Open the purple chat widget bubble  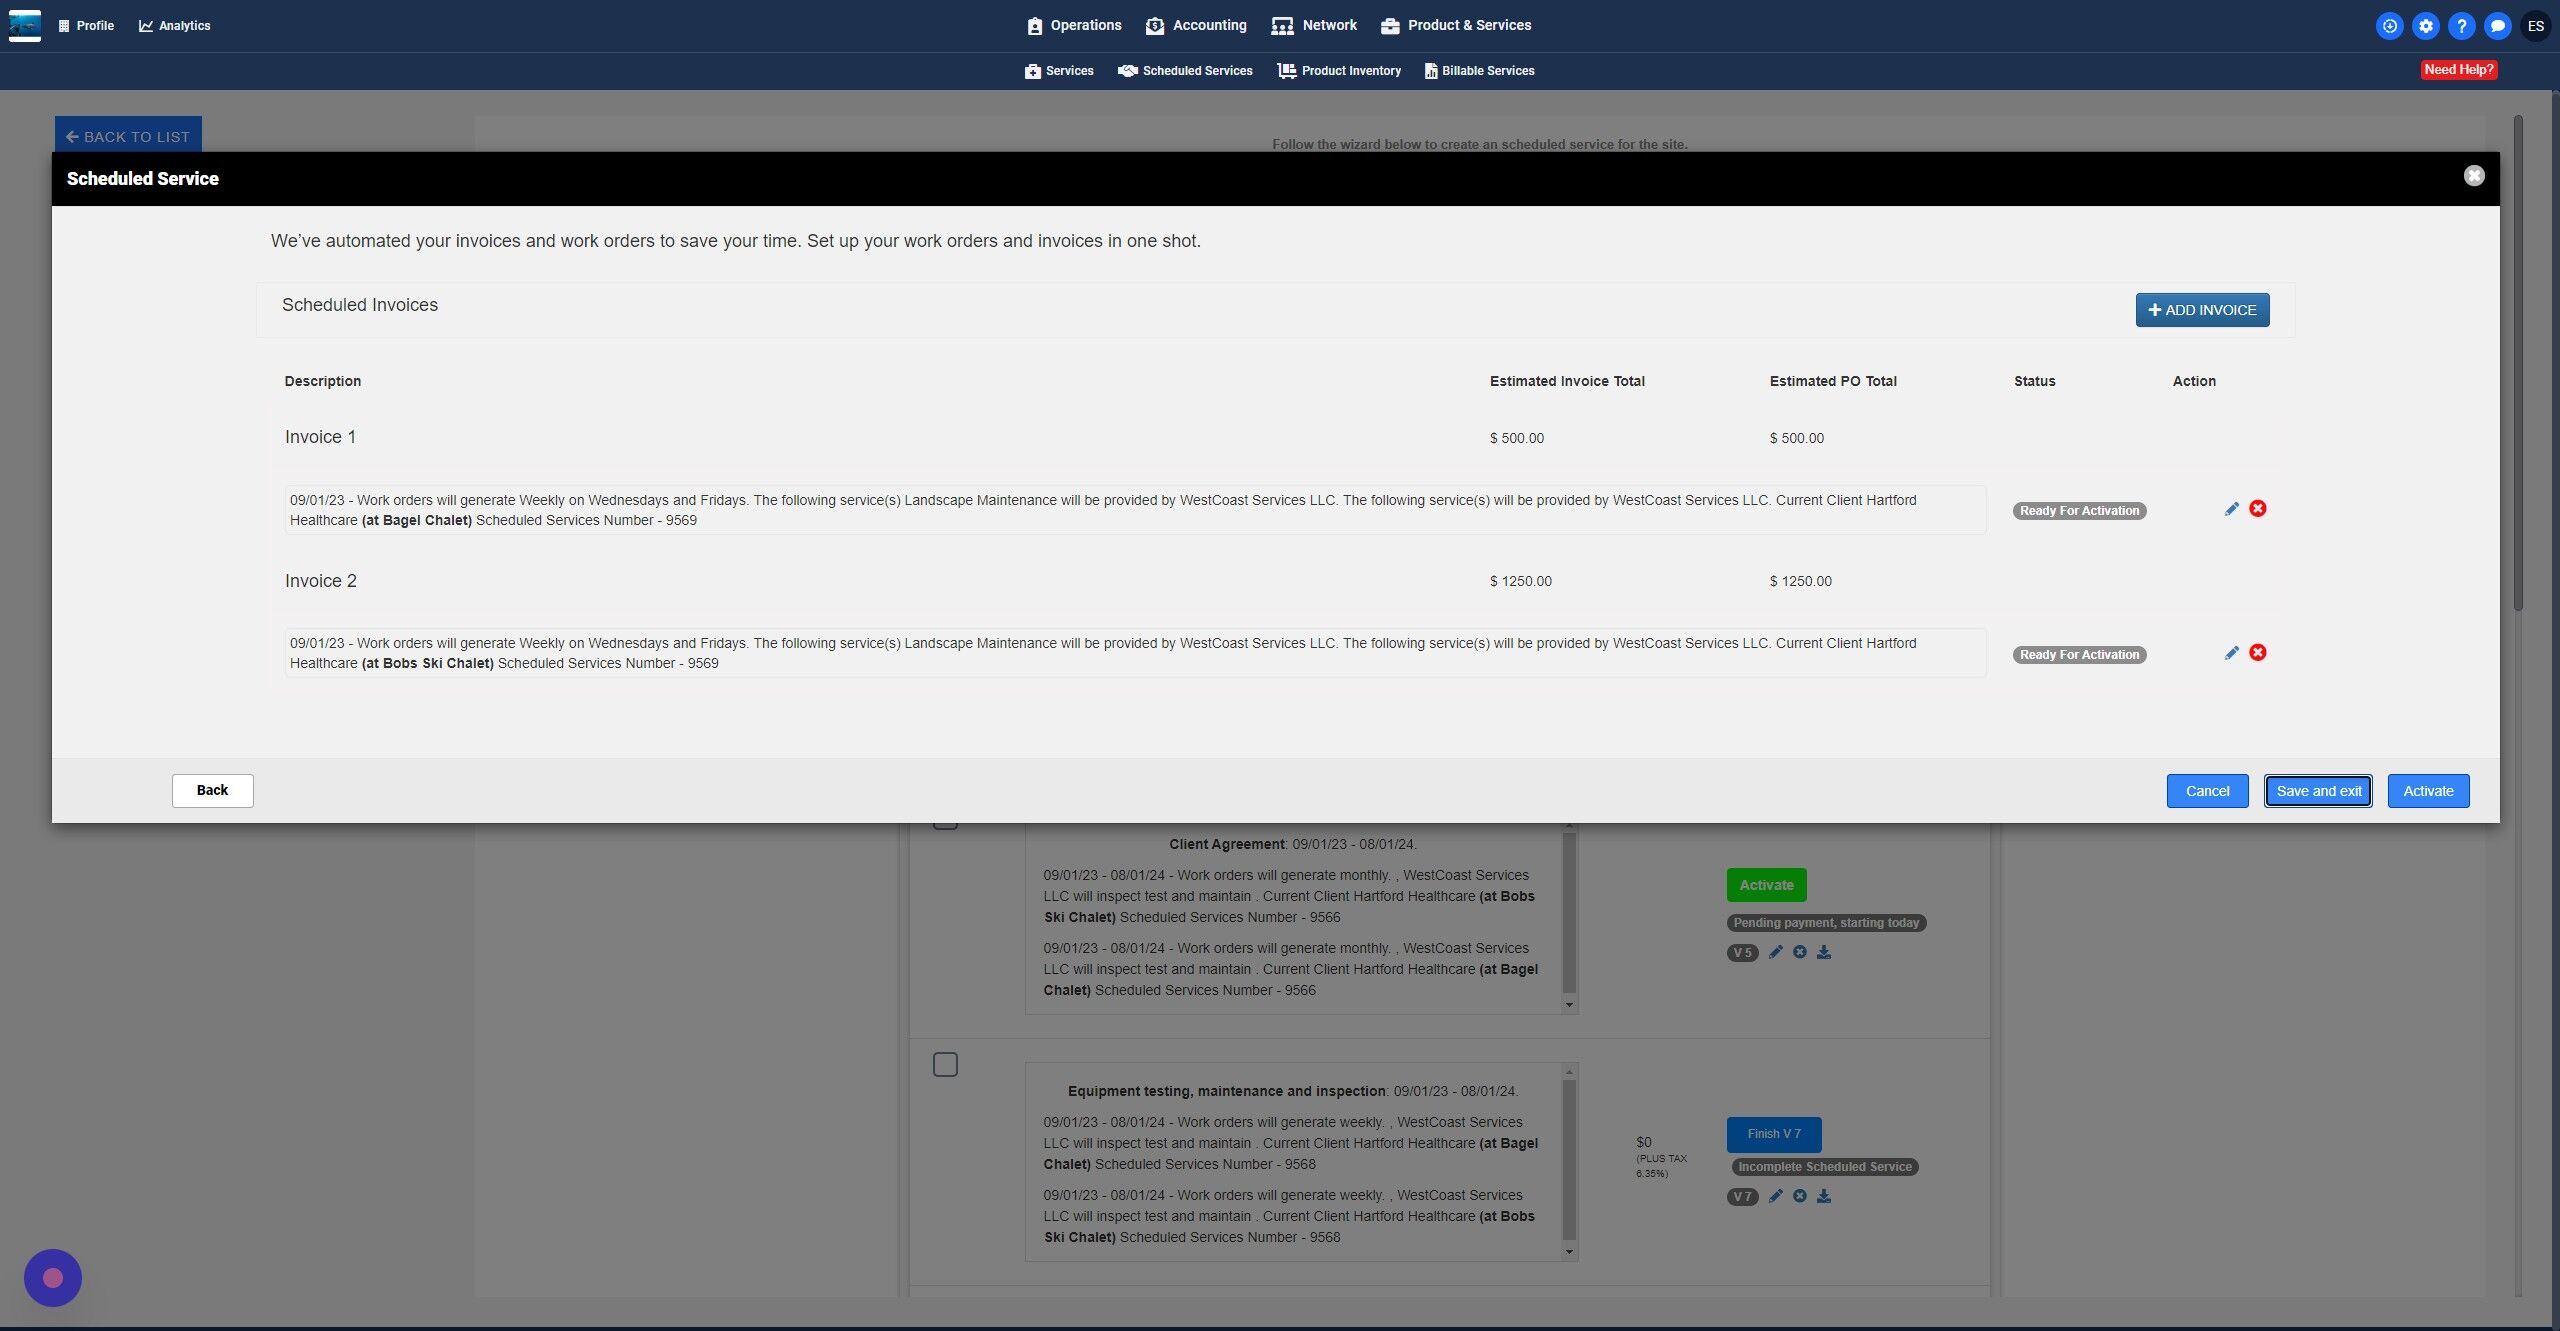(53, 1277)
